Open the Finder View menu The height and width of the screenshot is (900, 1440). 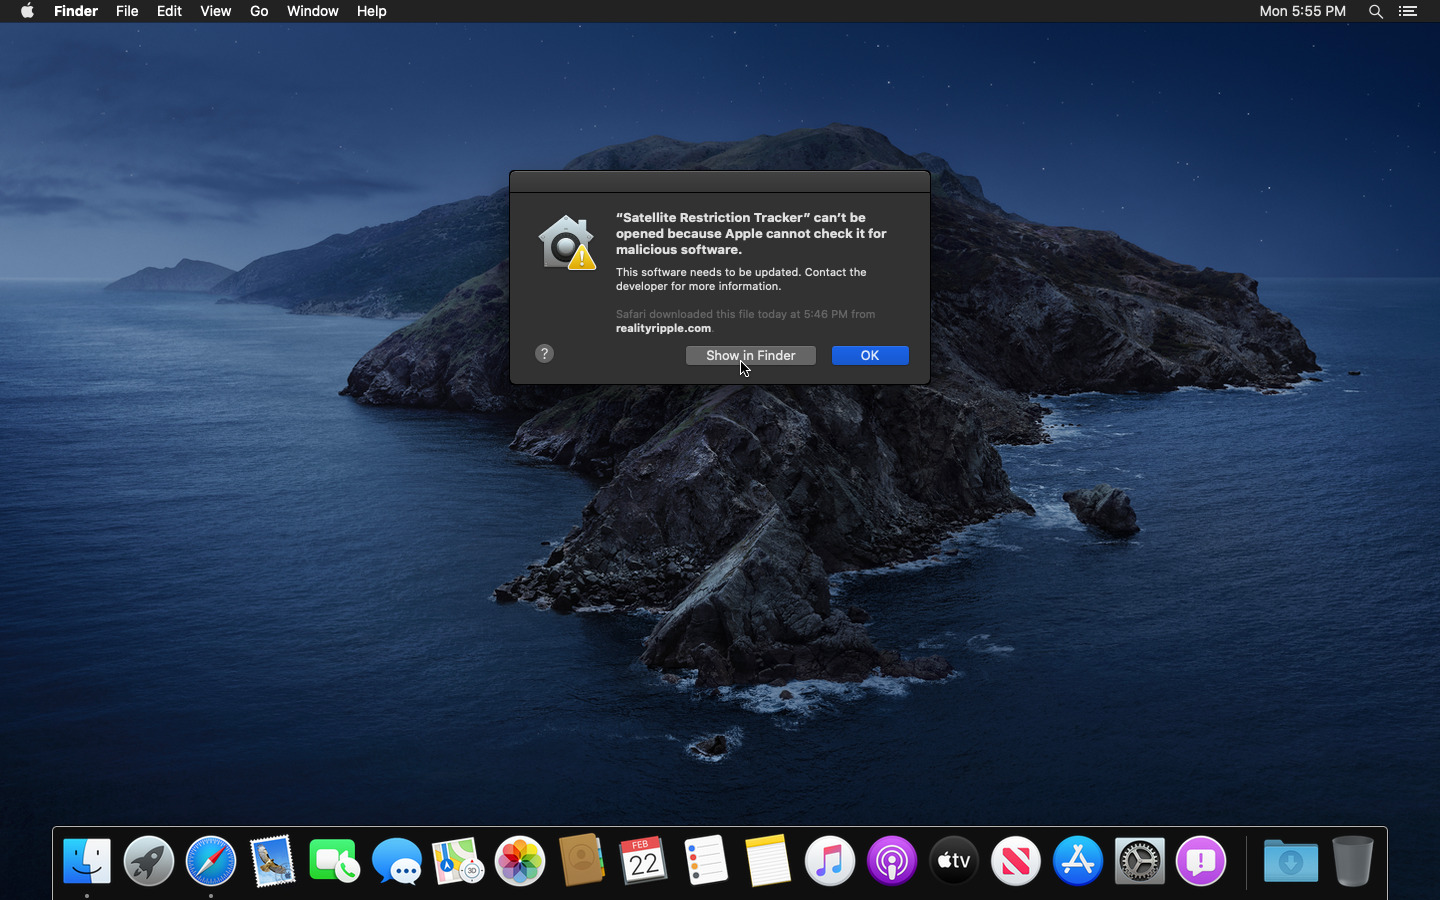tap(216, 11)
